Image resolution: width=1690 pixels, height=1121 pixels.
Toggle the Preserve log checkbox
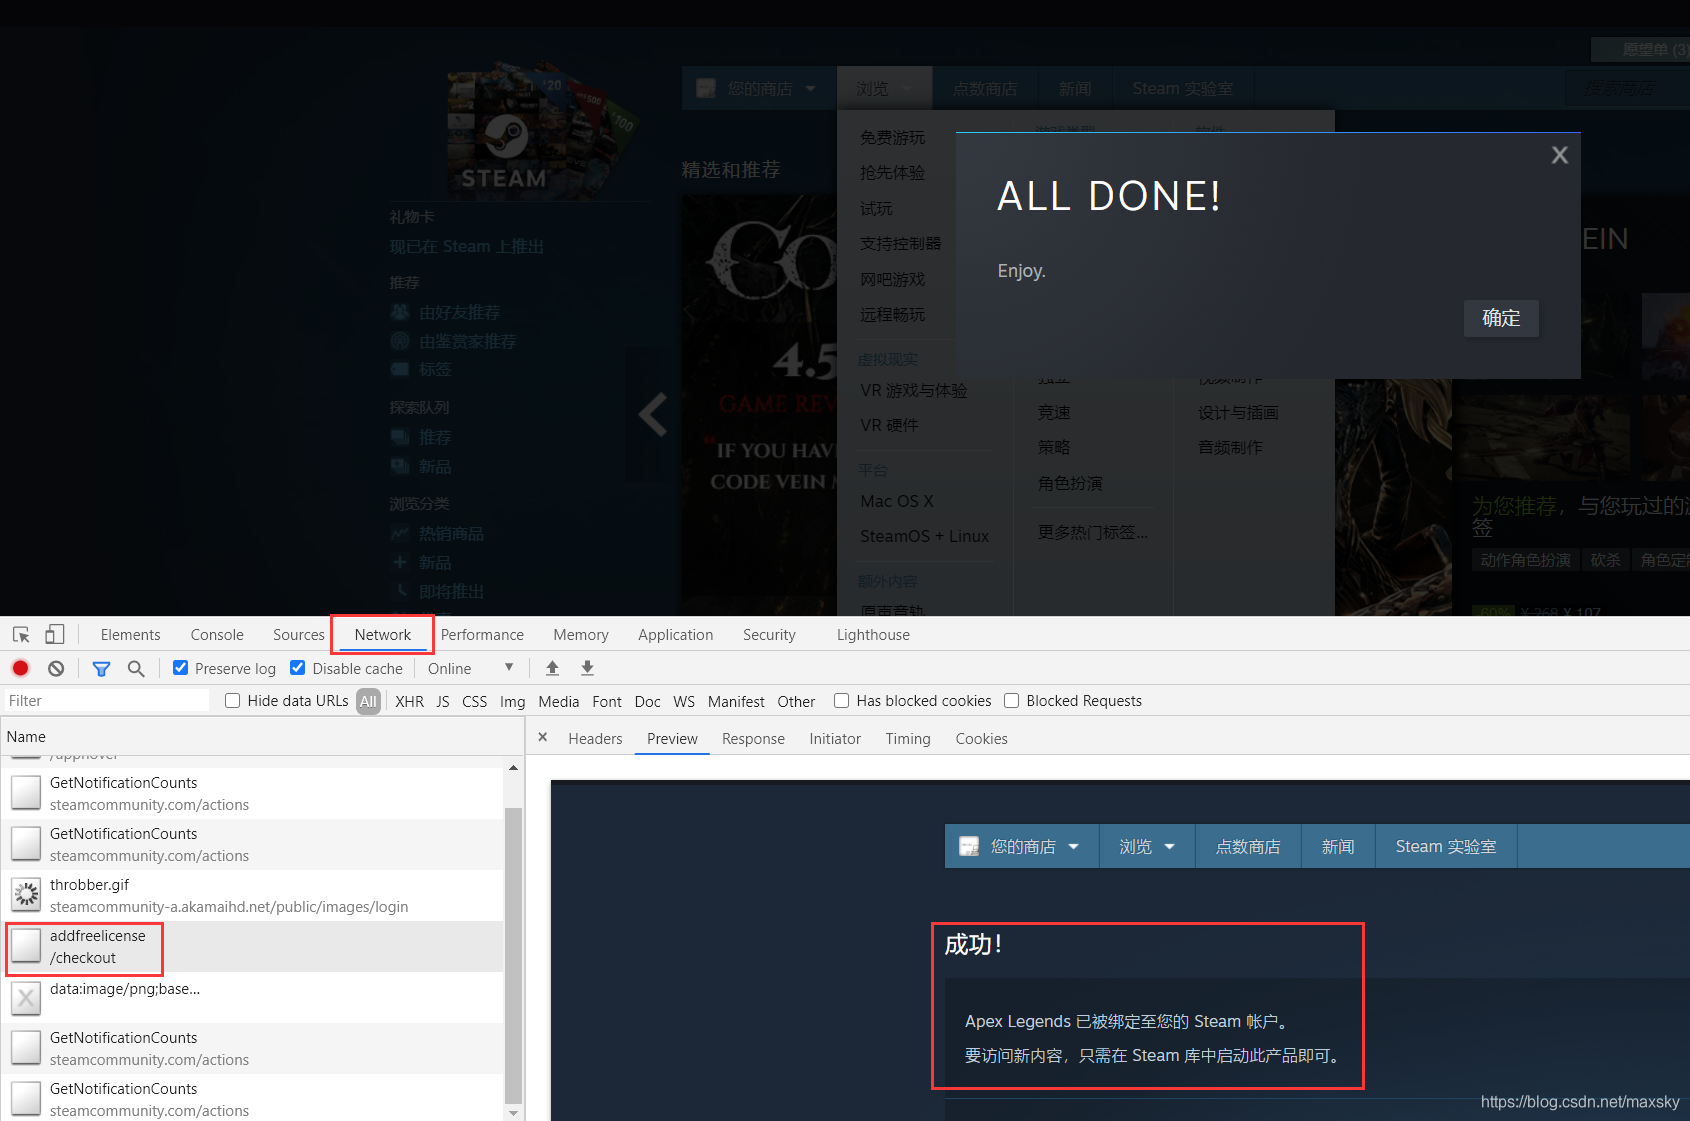[180, 668]
